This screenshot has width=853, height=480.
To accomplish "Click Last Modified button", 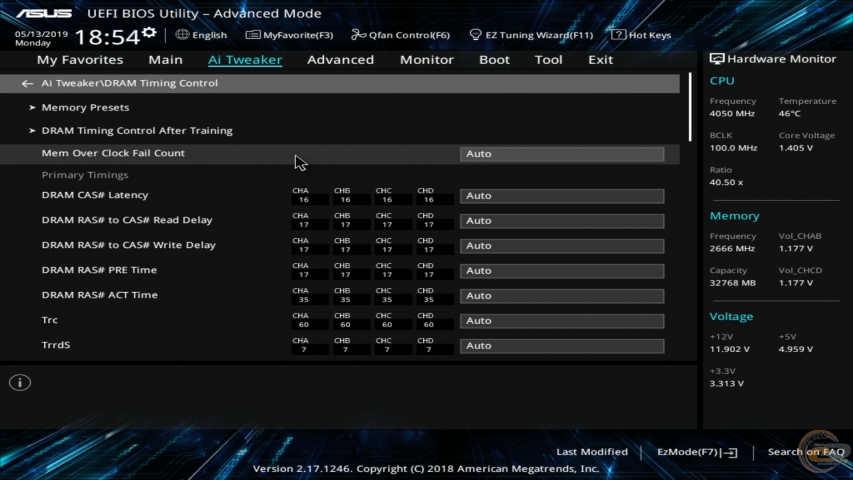I will pos(592,452).
